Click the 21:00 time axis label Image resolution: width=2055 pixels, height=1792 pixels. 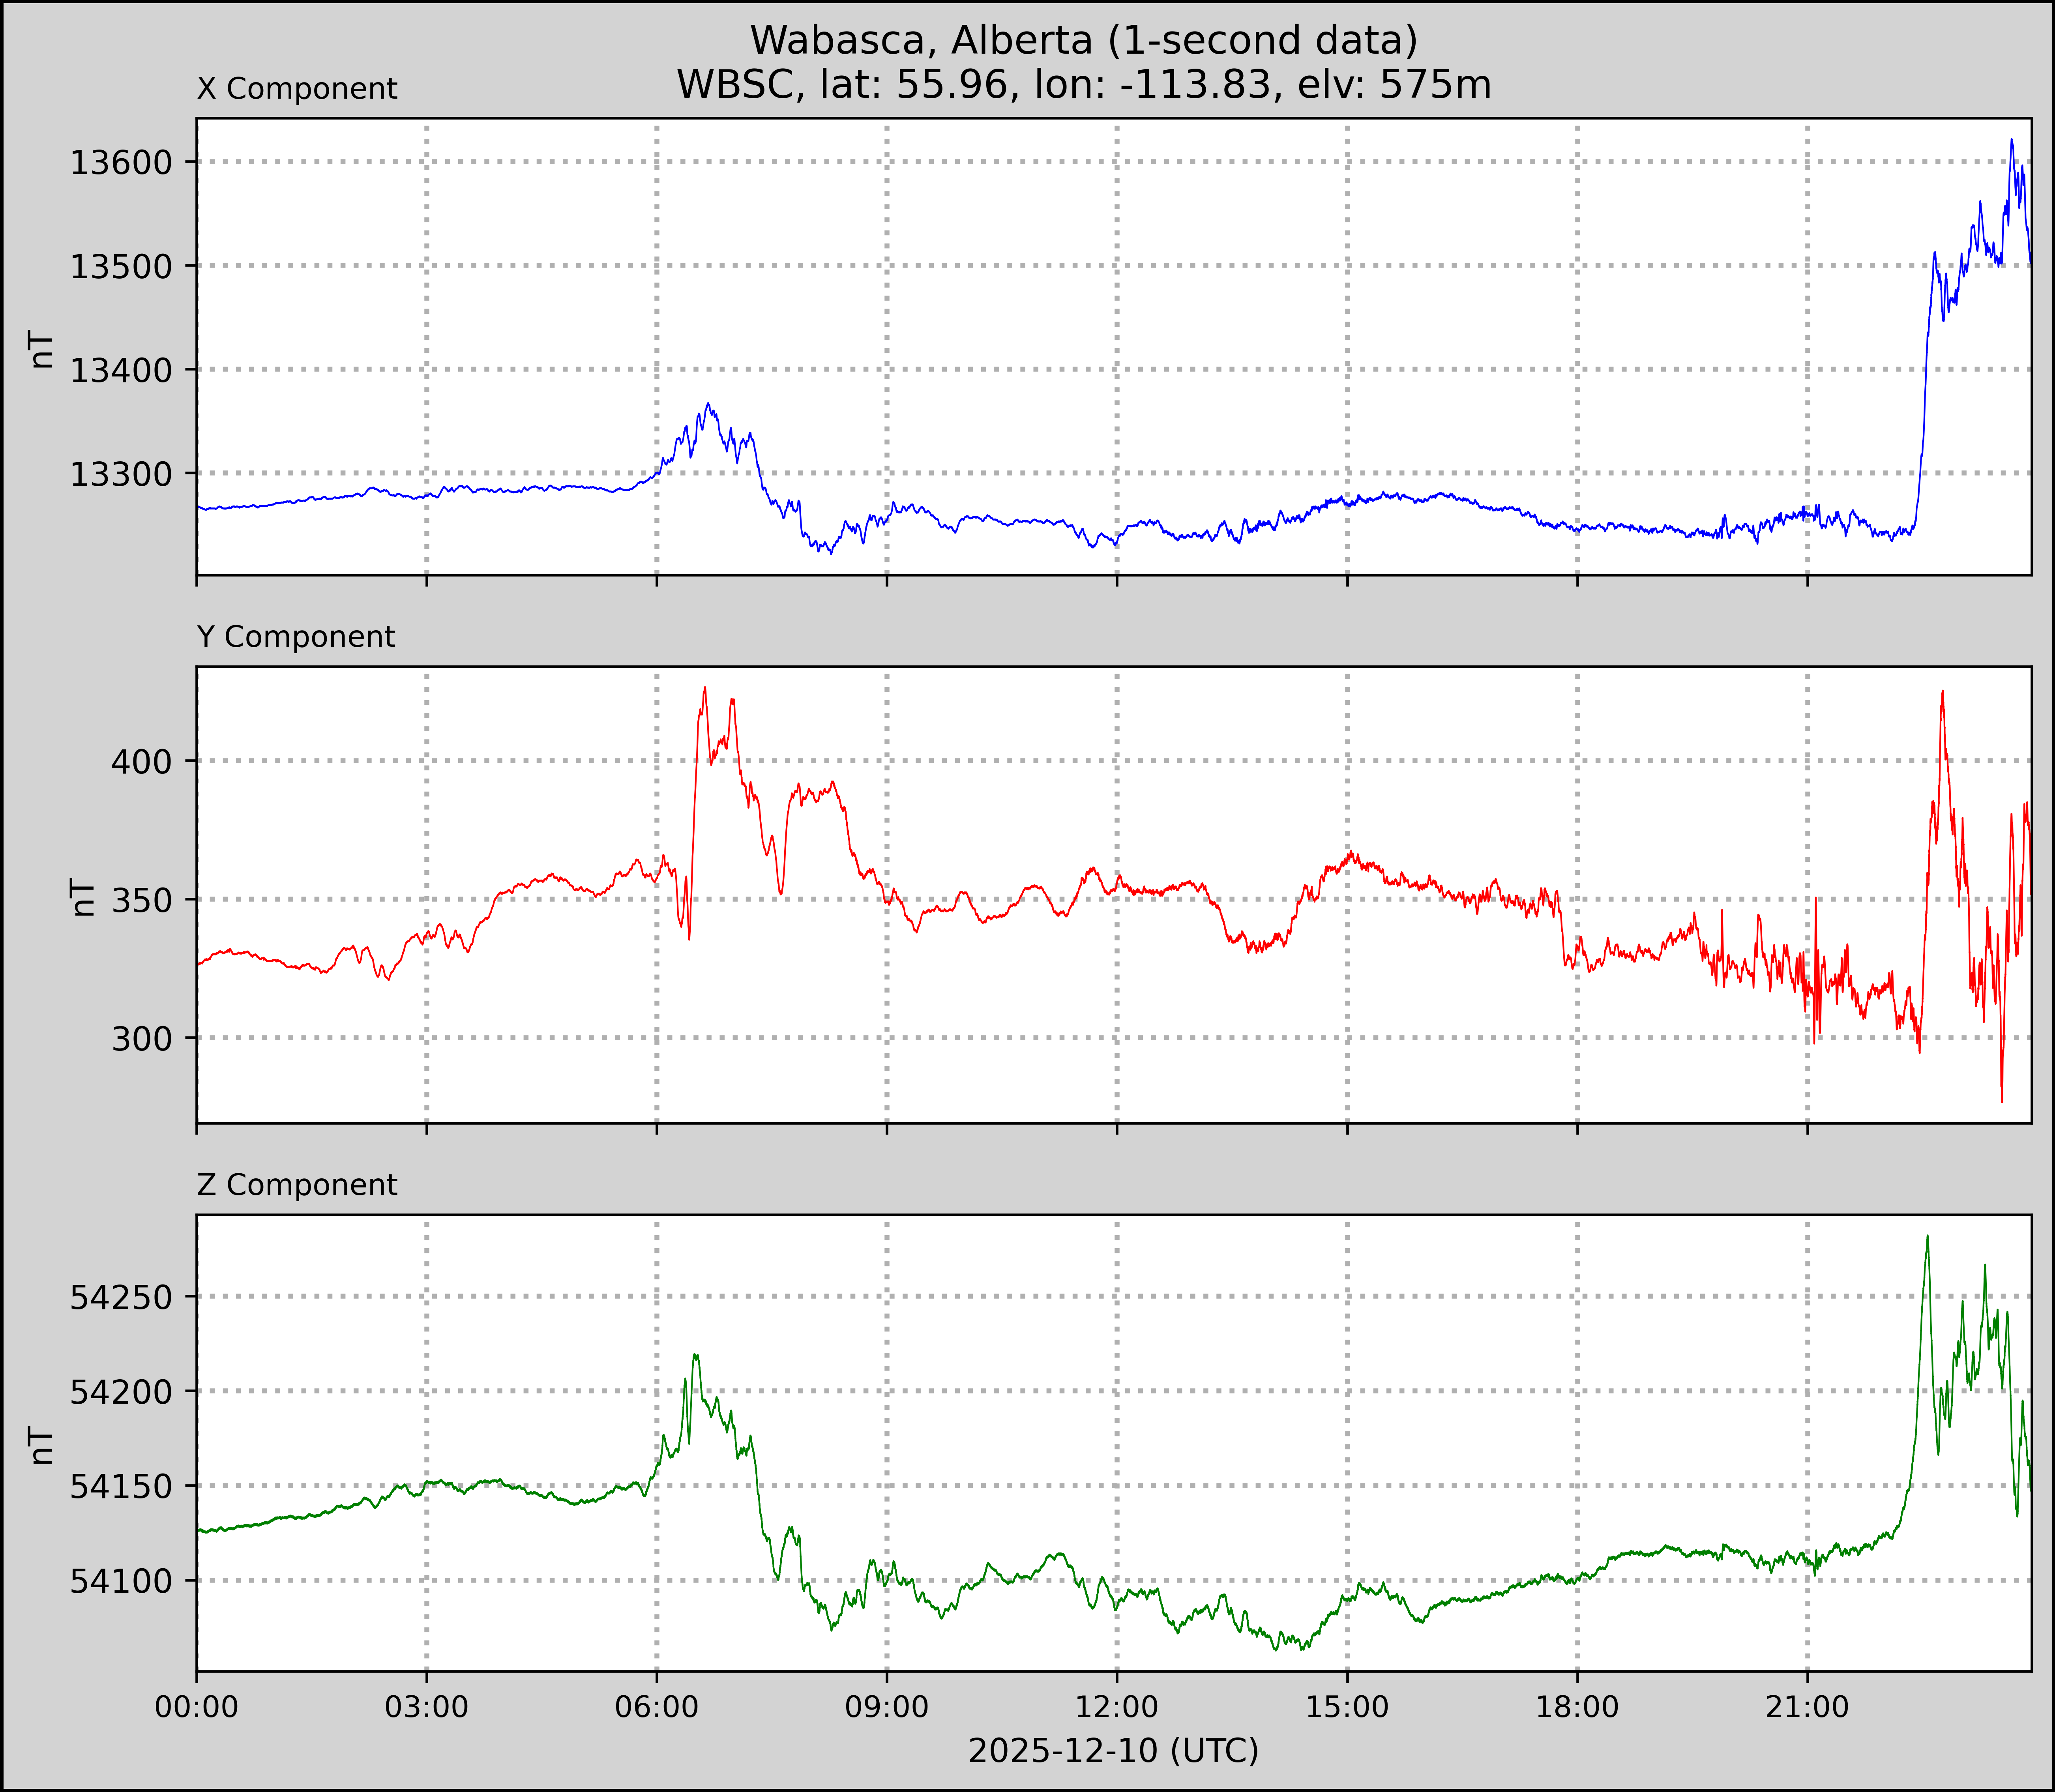tap(1807, 1707)
